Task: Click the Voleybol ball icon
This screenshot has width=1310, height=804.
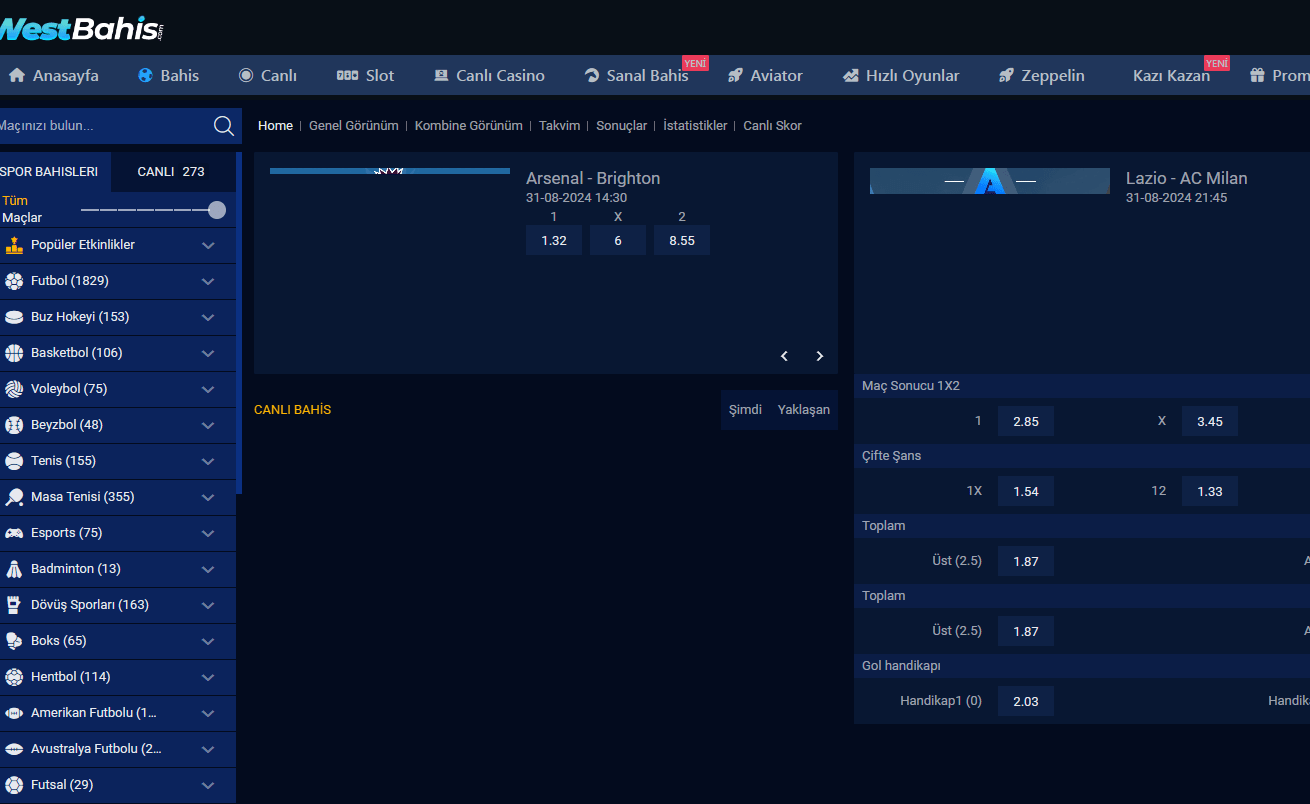Action: tap(14, 389)
